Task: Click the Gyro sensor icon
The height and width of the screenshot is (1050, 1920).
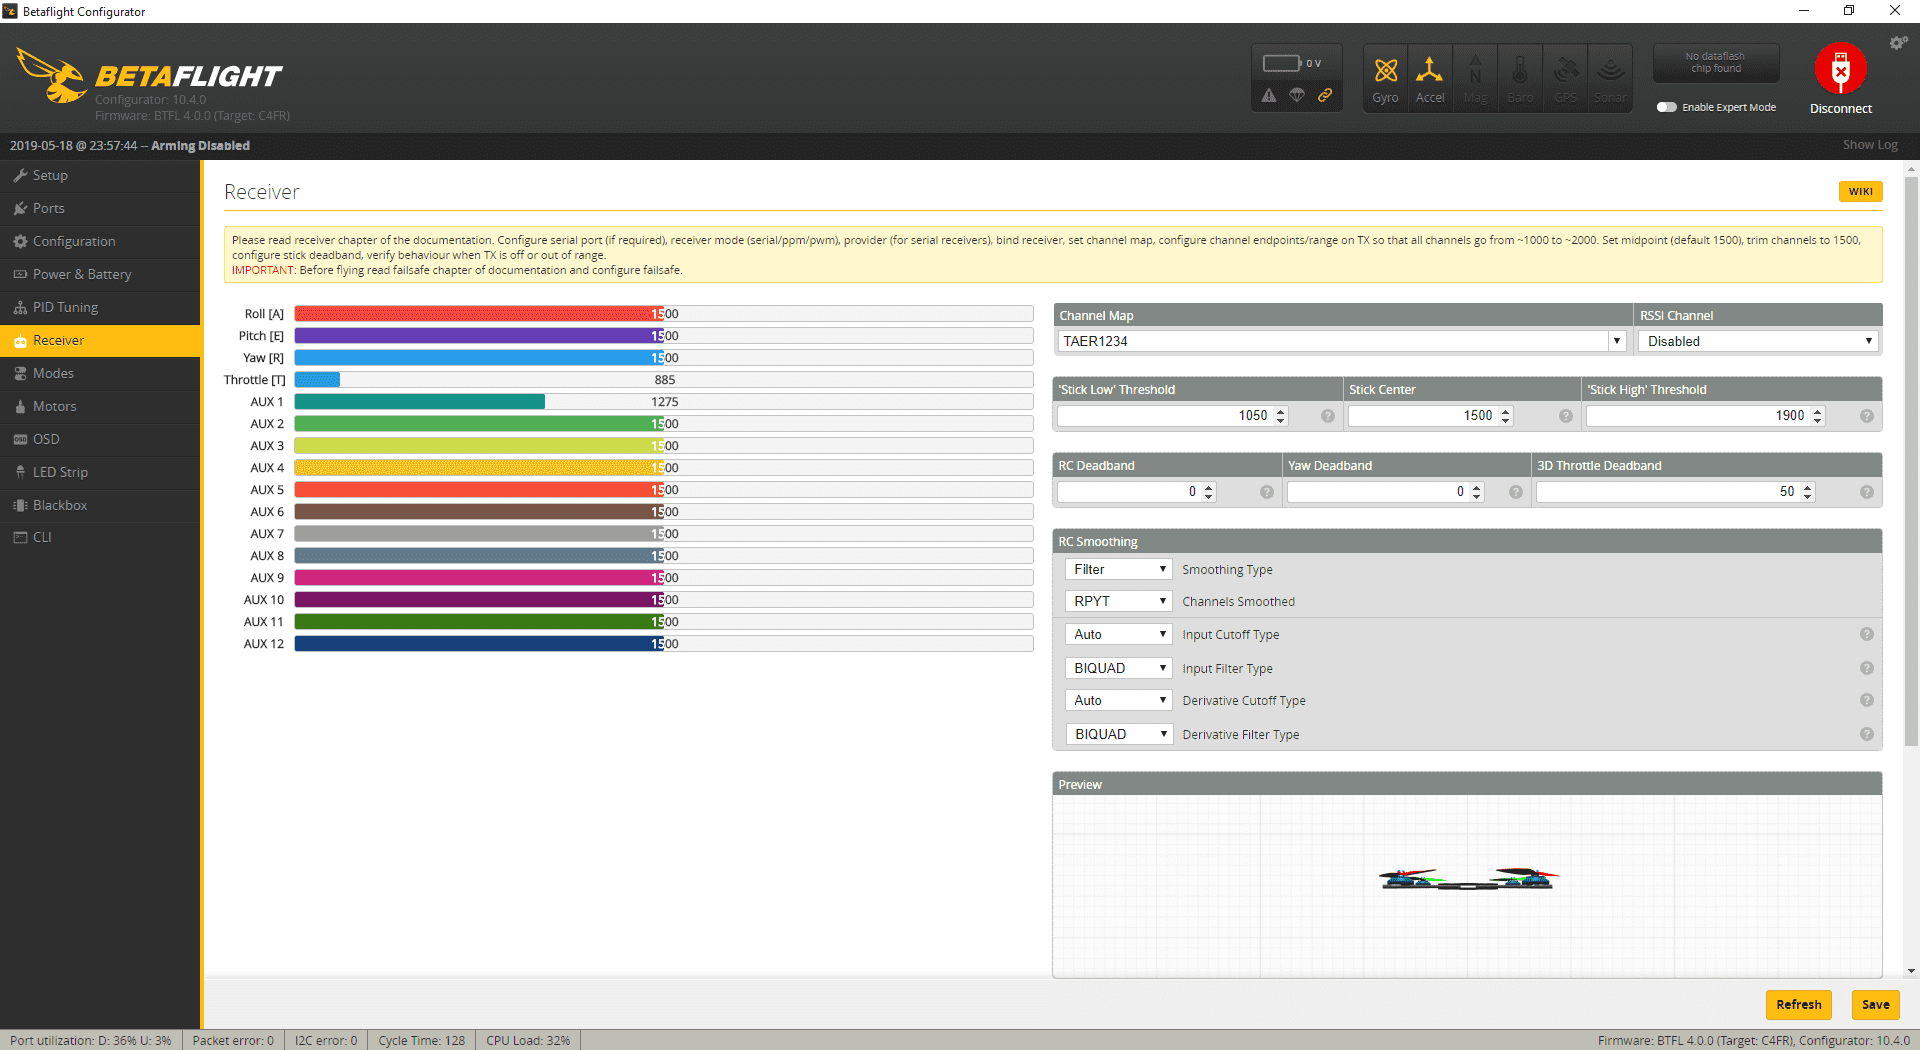Action: [1385, 71]
